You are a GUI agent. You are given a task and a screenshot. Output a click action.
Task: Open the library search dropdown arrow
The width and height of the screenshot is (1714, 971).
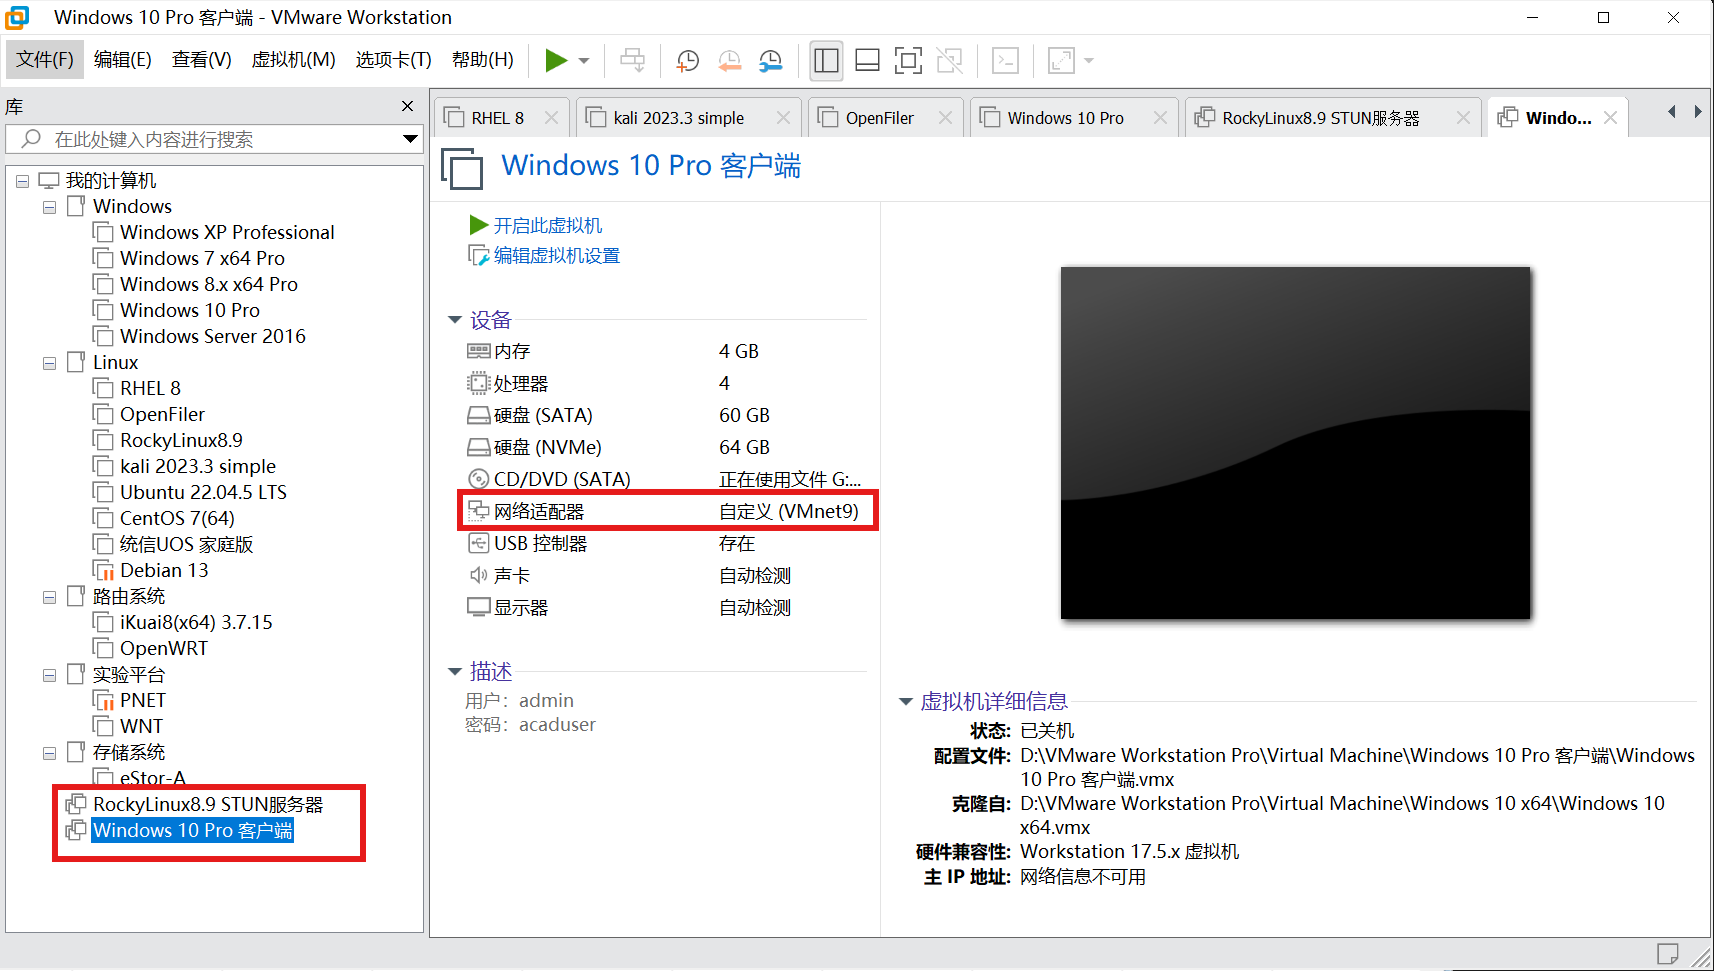point(410,139)
